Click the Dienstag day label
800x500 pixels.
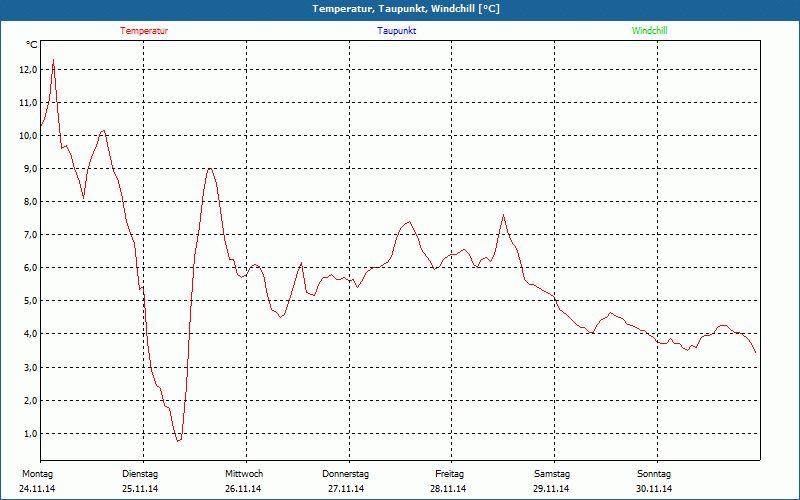(140, 474)
